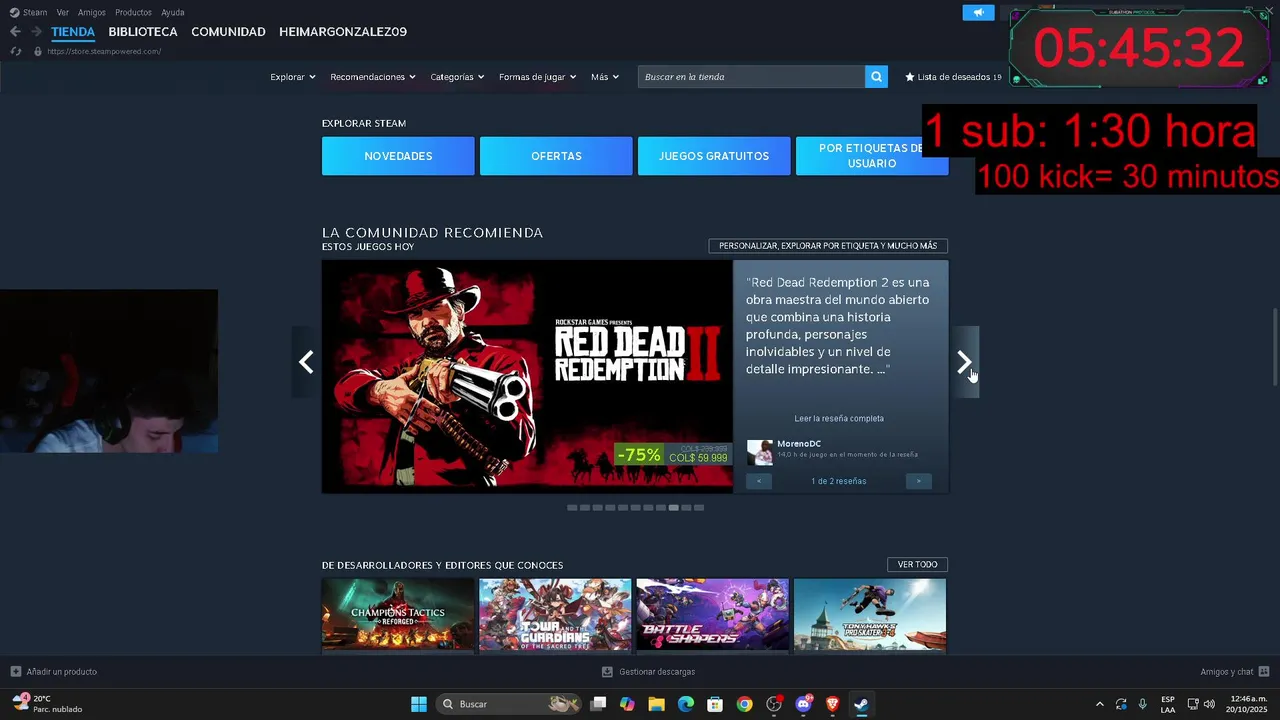Open Microsoft Store from taskbar
Image resolution: width=1280 pixels, height=720 pixels.
point(715,704)
